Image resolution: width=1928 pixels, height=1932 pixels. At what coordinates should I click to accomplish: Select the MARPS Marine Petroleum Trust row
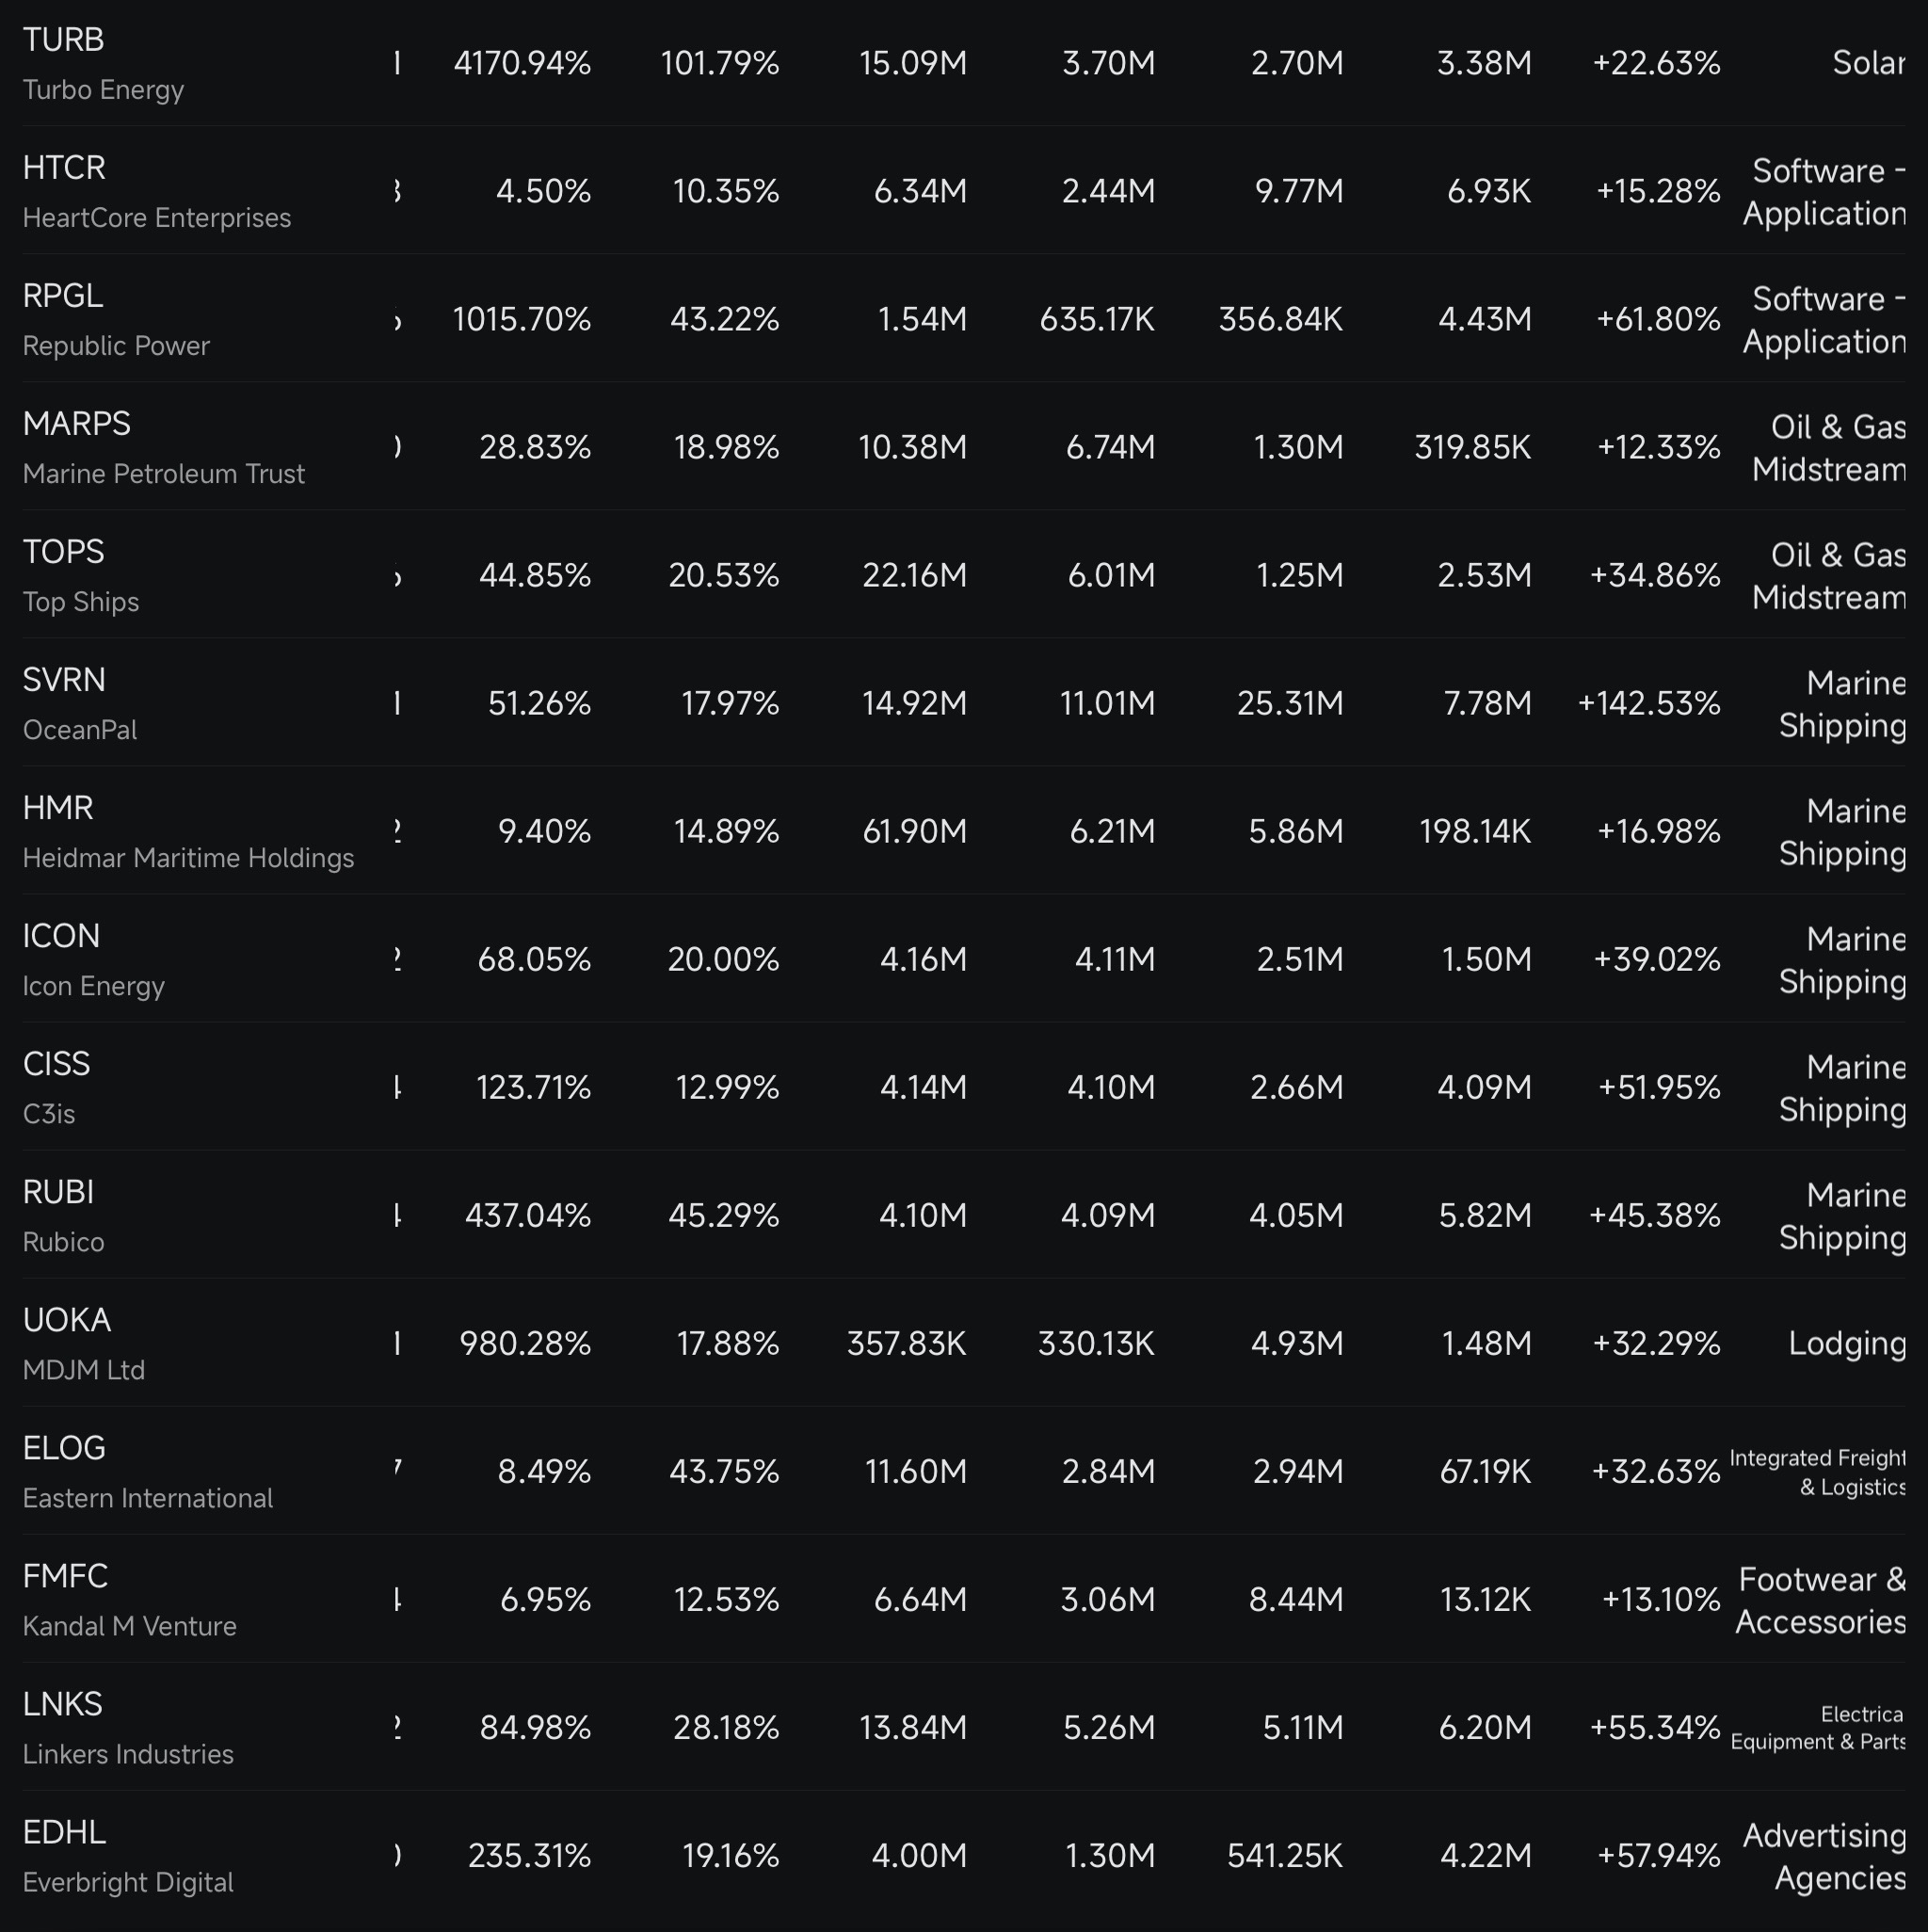point(964,446)
